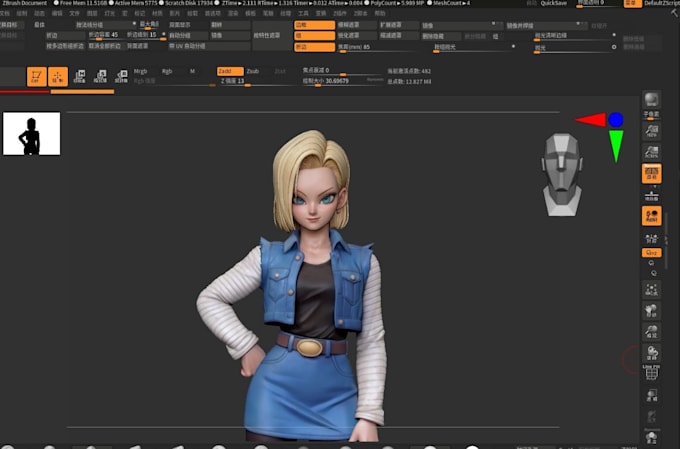Toggle the orange Persp perspective icon
The height and width of the screenshot is (449, 680).
[x=651, y=174]
